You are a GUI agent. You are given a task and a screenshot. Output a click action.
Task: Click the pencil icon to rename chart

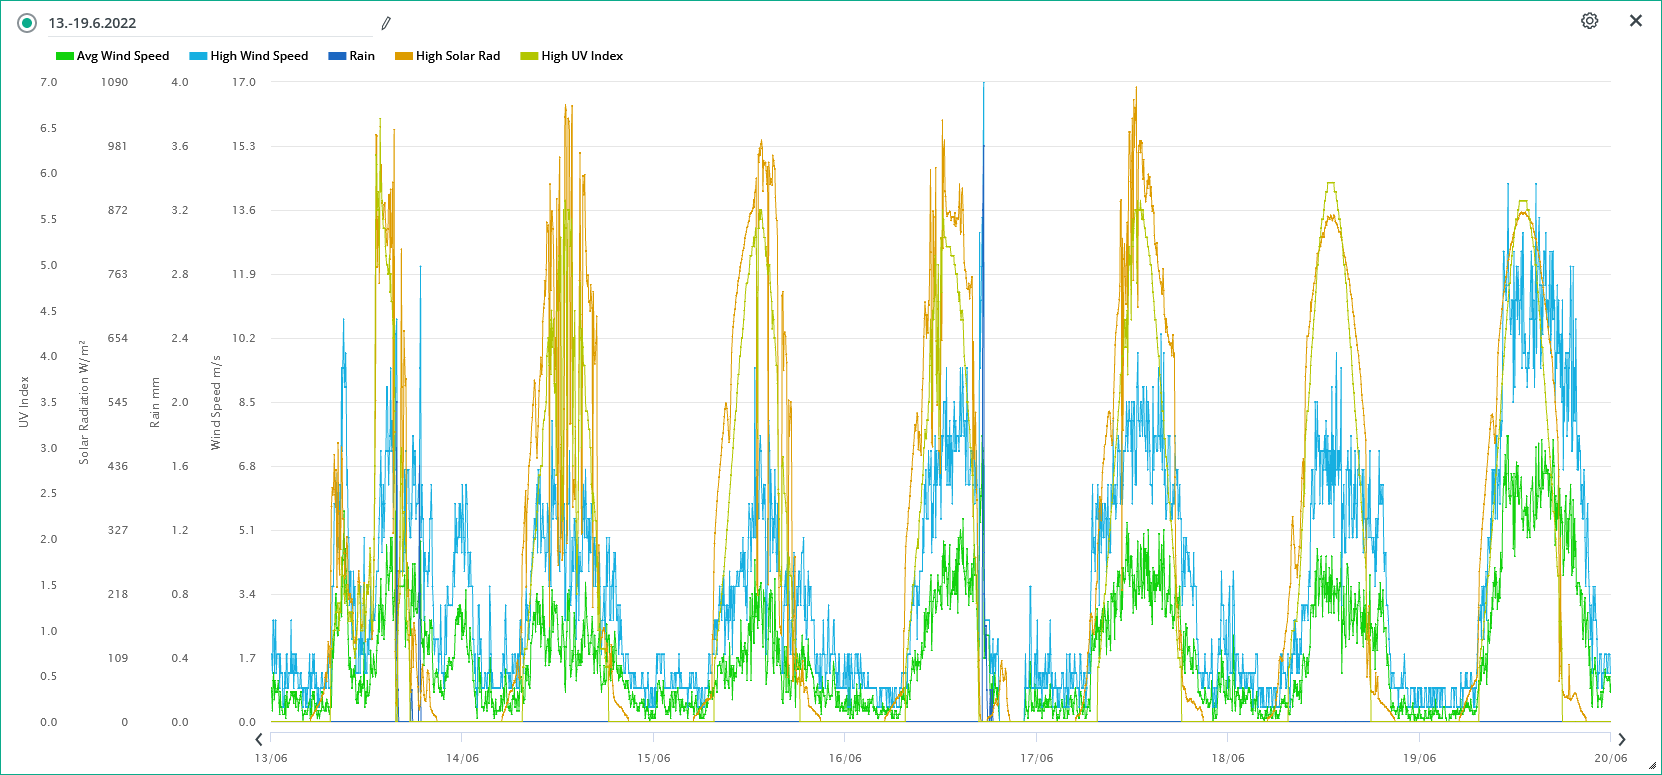click(x=386, y=23)
